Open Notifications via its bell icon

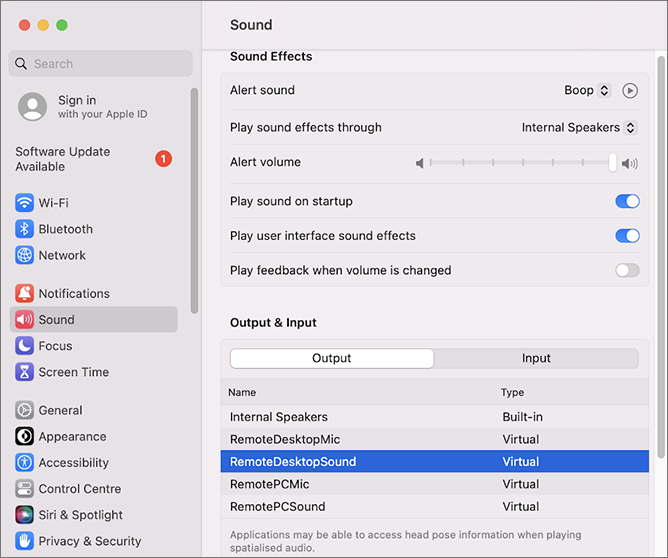(25, 293)
